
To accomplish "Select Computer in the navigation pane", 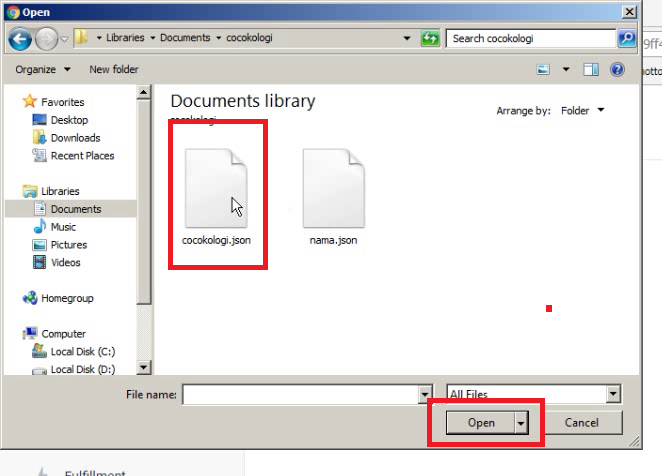I will (63, 334).
